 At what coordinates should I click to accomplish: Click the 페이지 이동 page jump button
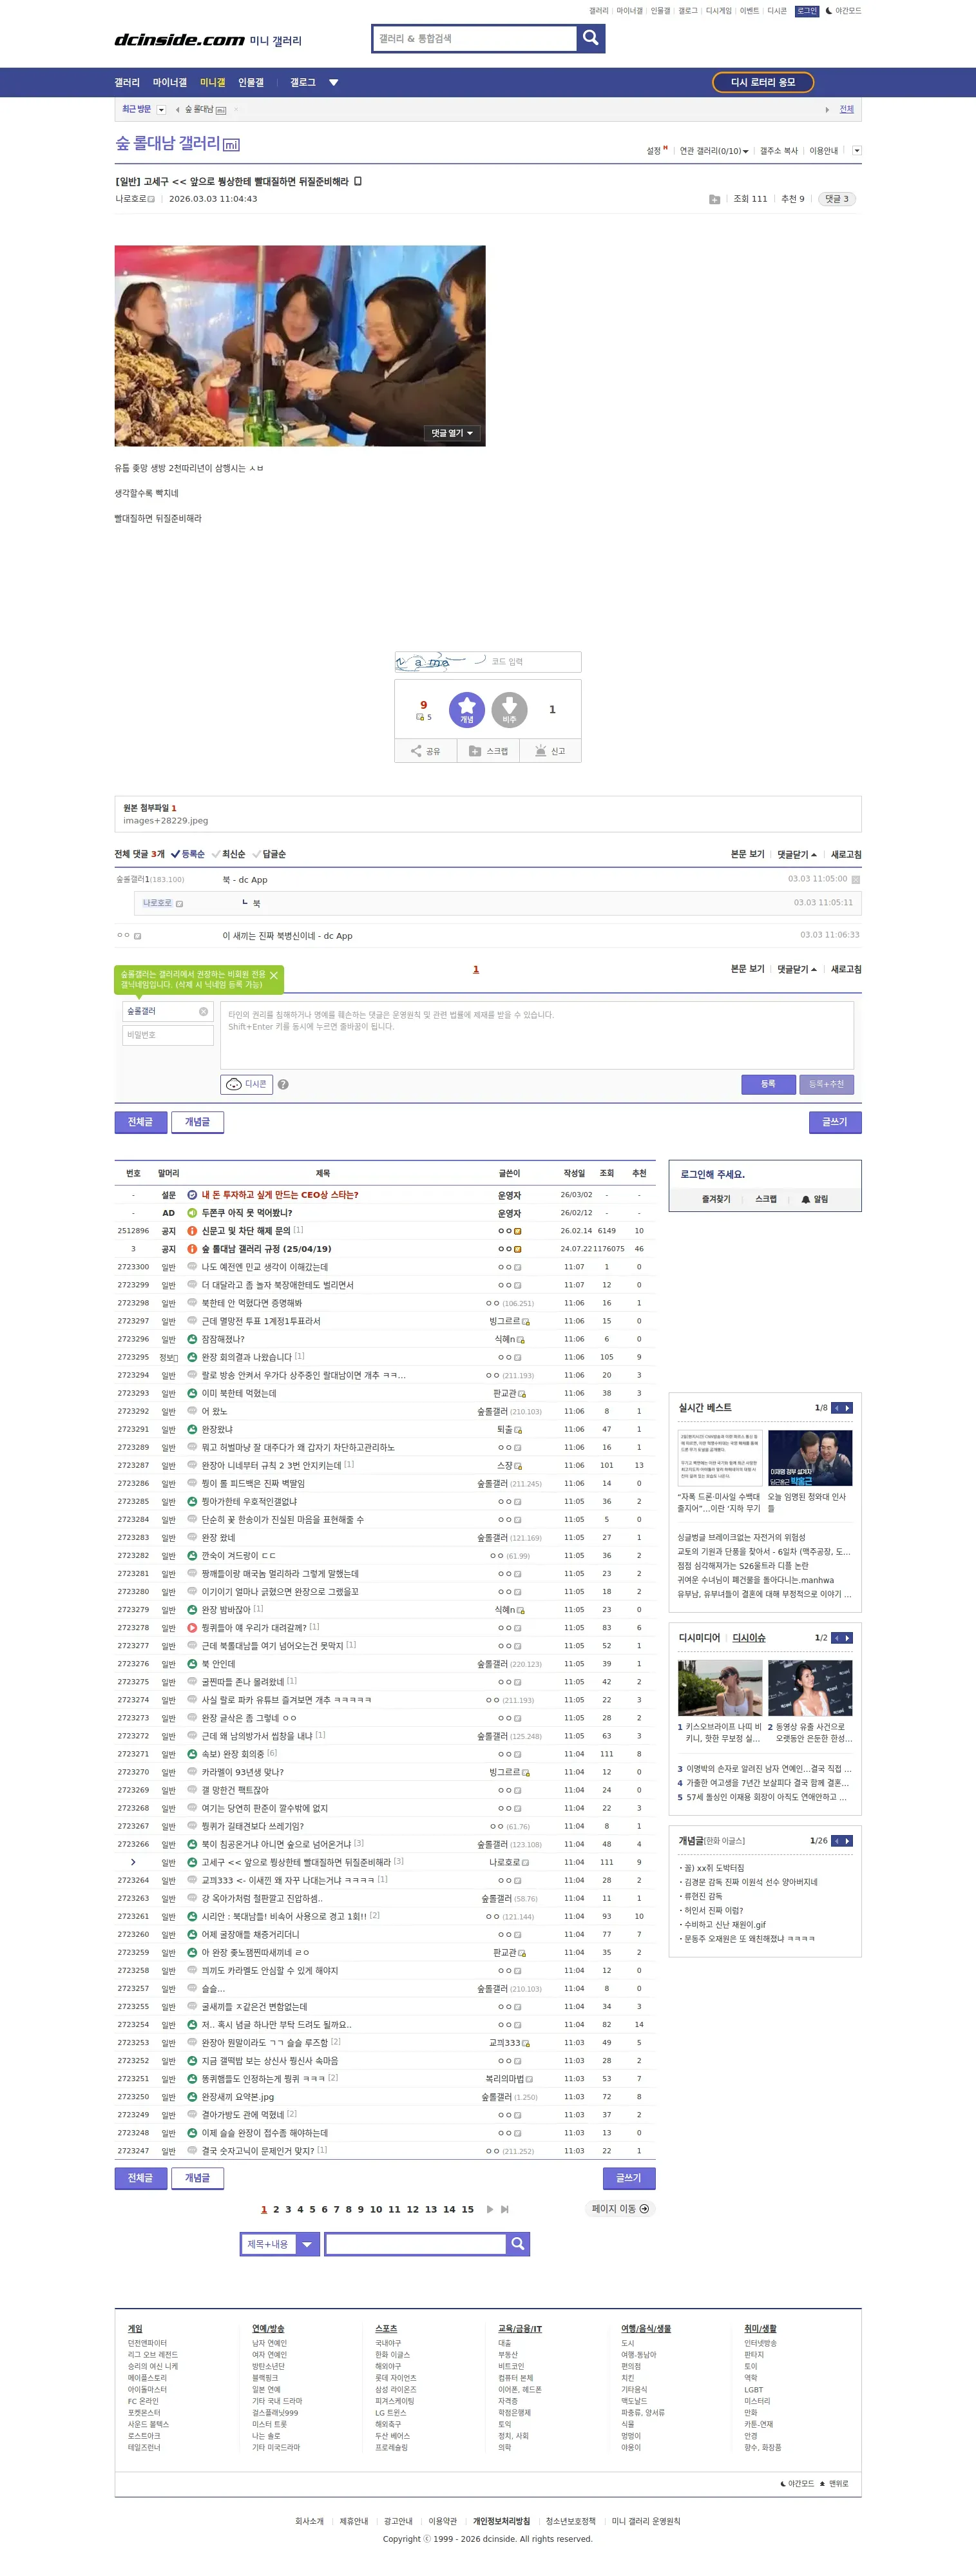pyautogui.click(x=620, y=2209)
